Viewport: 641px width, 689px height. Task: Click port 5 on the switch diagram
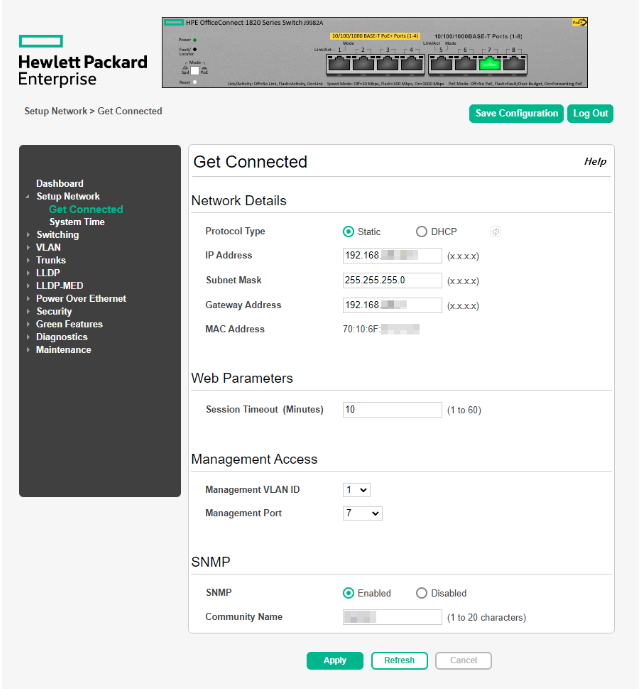[441, 63]
